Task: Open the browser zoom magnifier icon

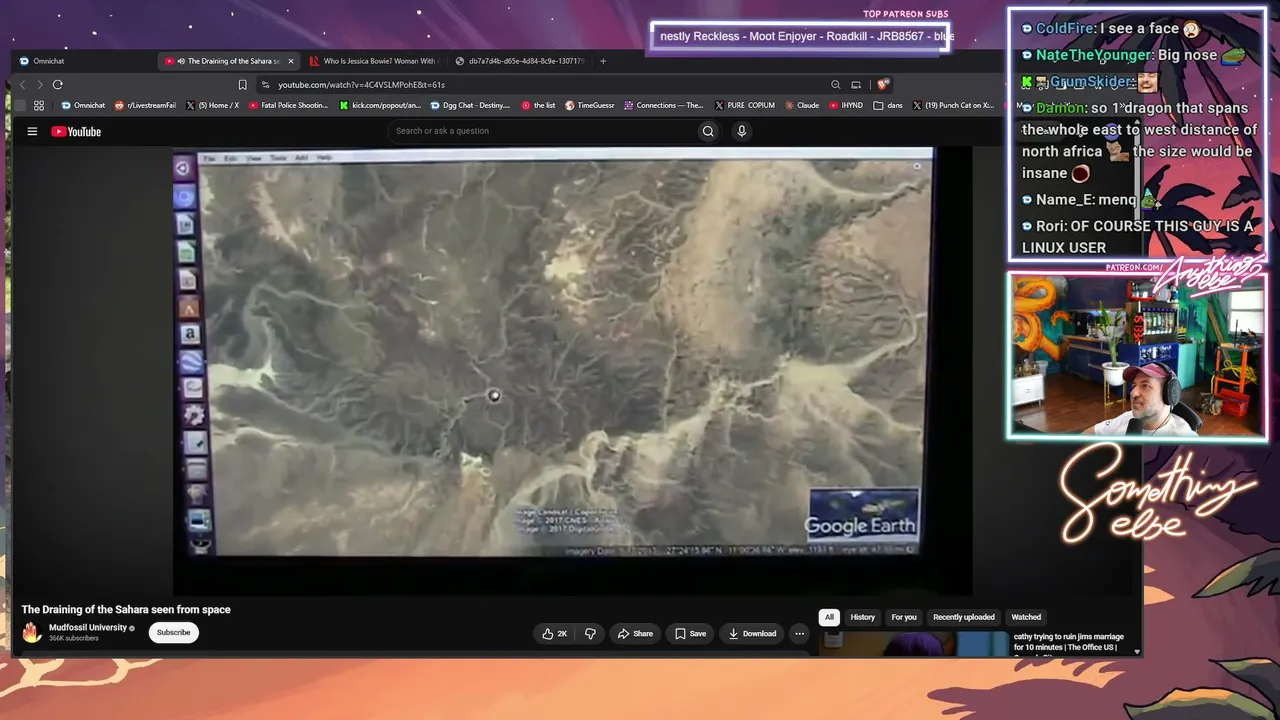Action: [x=835, y=85]
